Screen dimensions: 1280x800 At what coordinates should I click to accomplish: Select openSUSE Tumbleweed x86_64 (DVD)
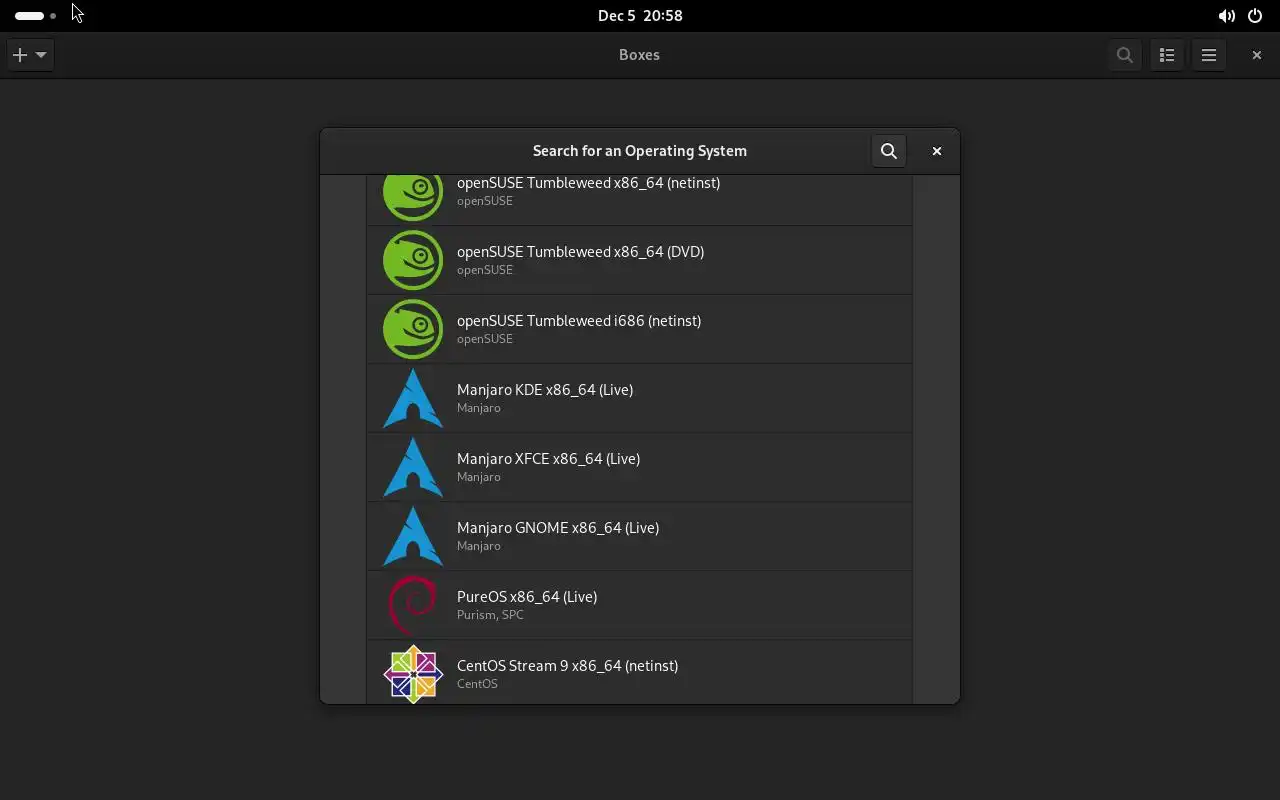(x=640, y=260)
